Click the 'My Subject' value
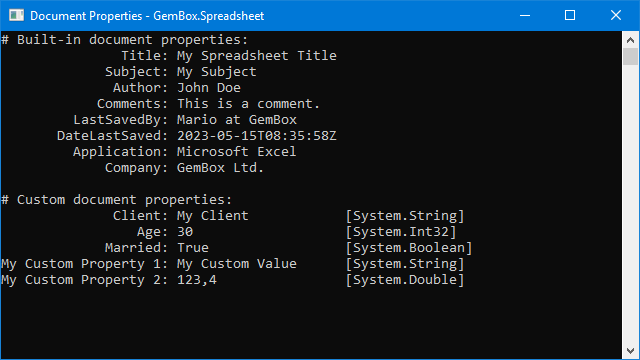 216,72
